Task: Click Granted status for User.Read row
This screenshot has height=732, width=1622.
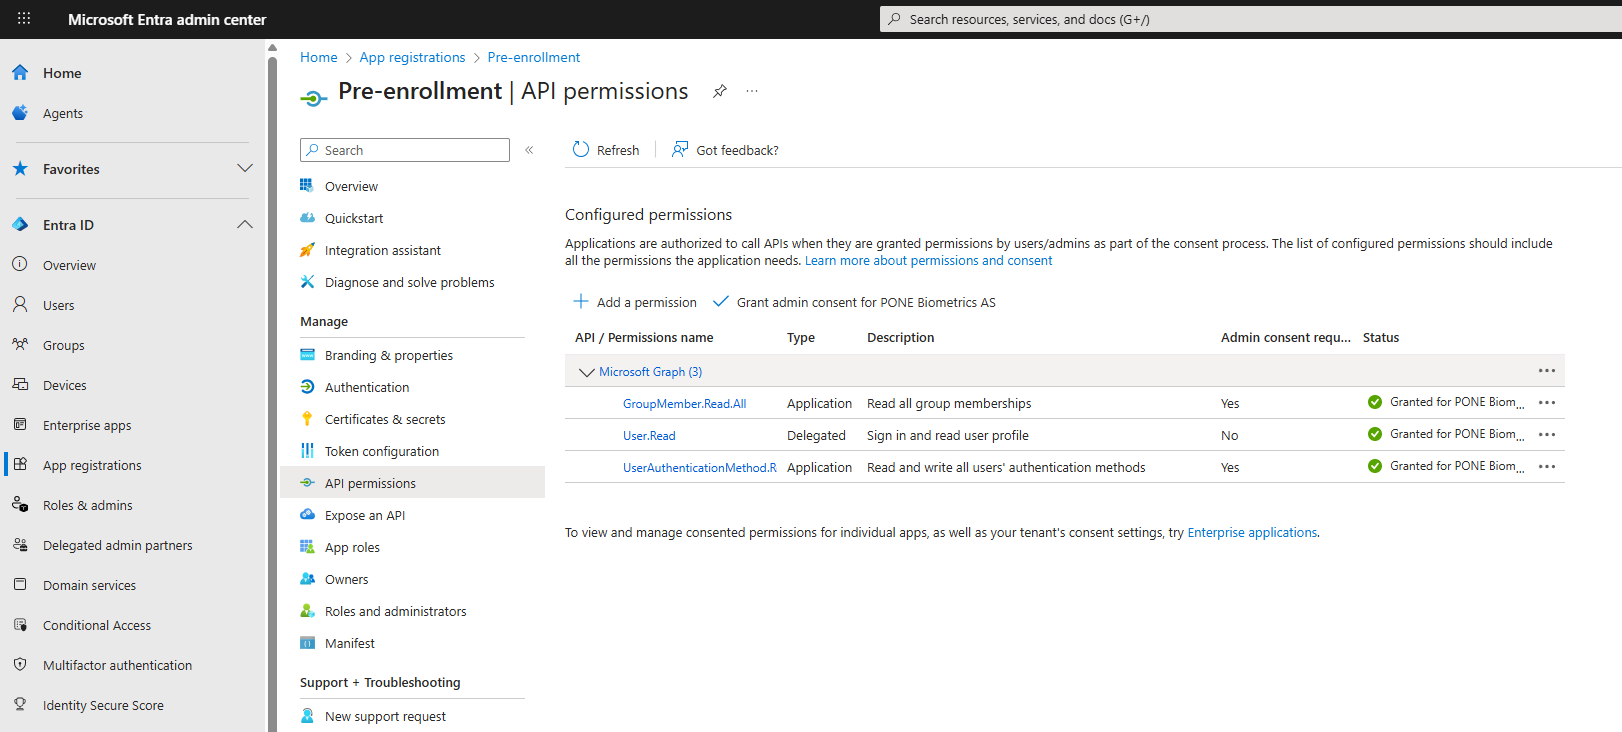Action: coord(1446,434)
